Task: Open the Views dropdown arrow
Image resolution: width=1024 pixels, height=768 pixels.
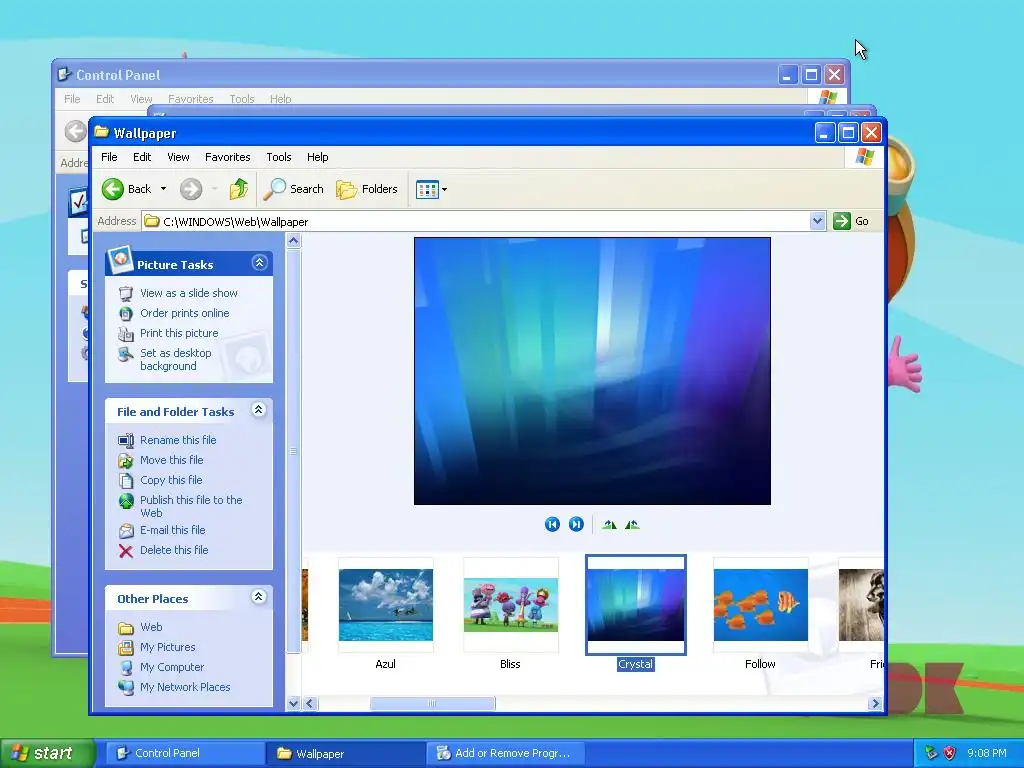Action: [445, 190]
